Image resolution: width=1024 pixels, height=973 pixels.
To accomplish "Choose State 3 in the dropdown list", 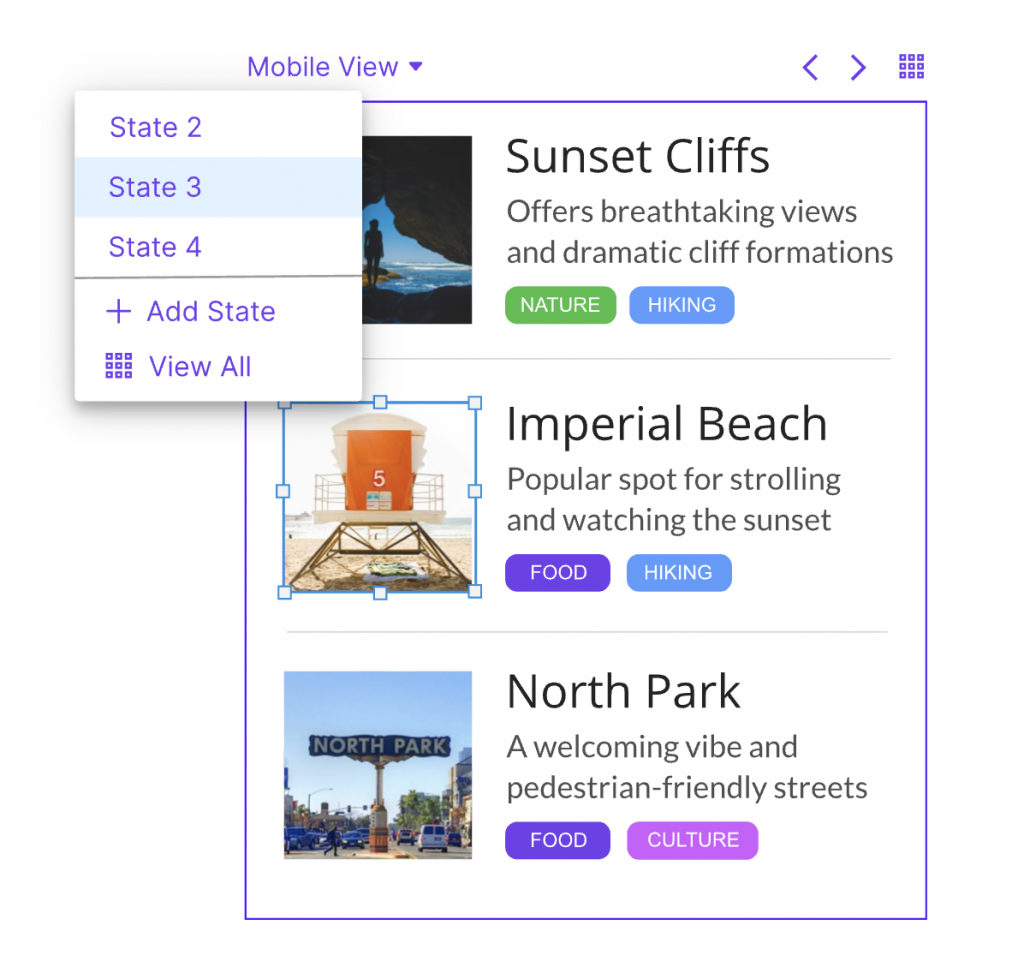I will pyautogui.click(x=155, y=187).
